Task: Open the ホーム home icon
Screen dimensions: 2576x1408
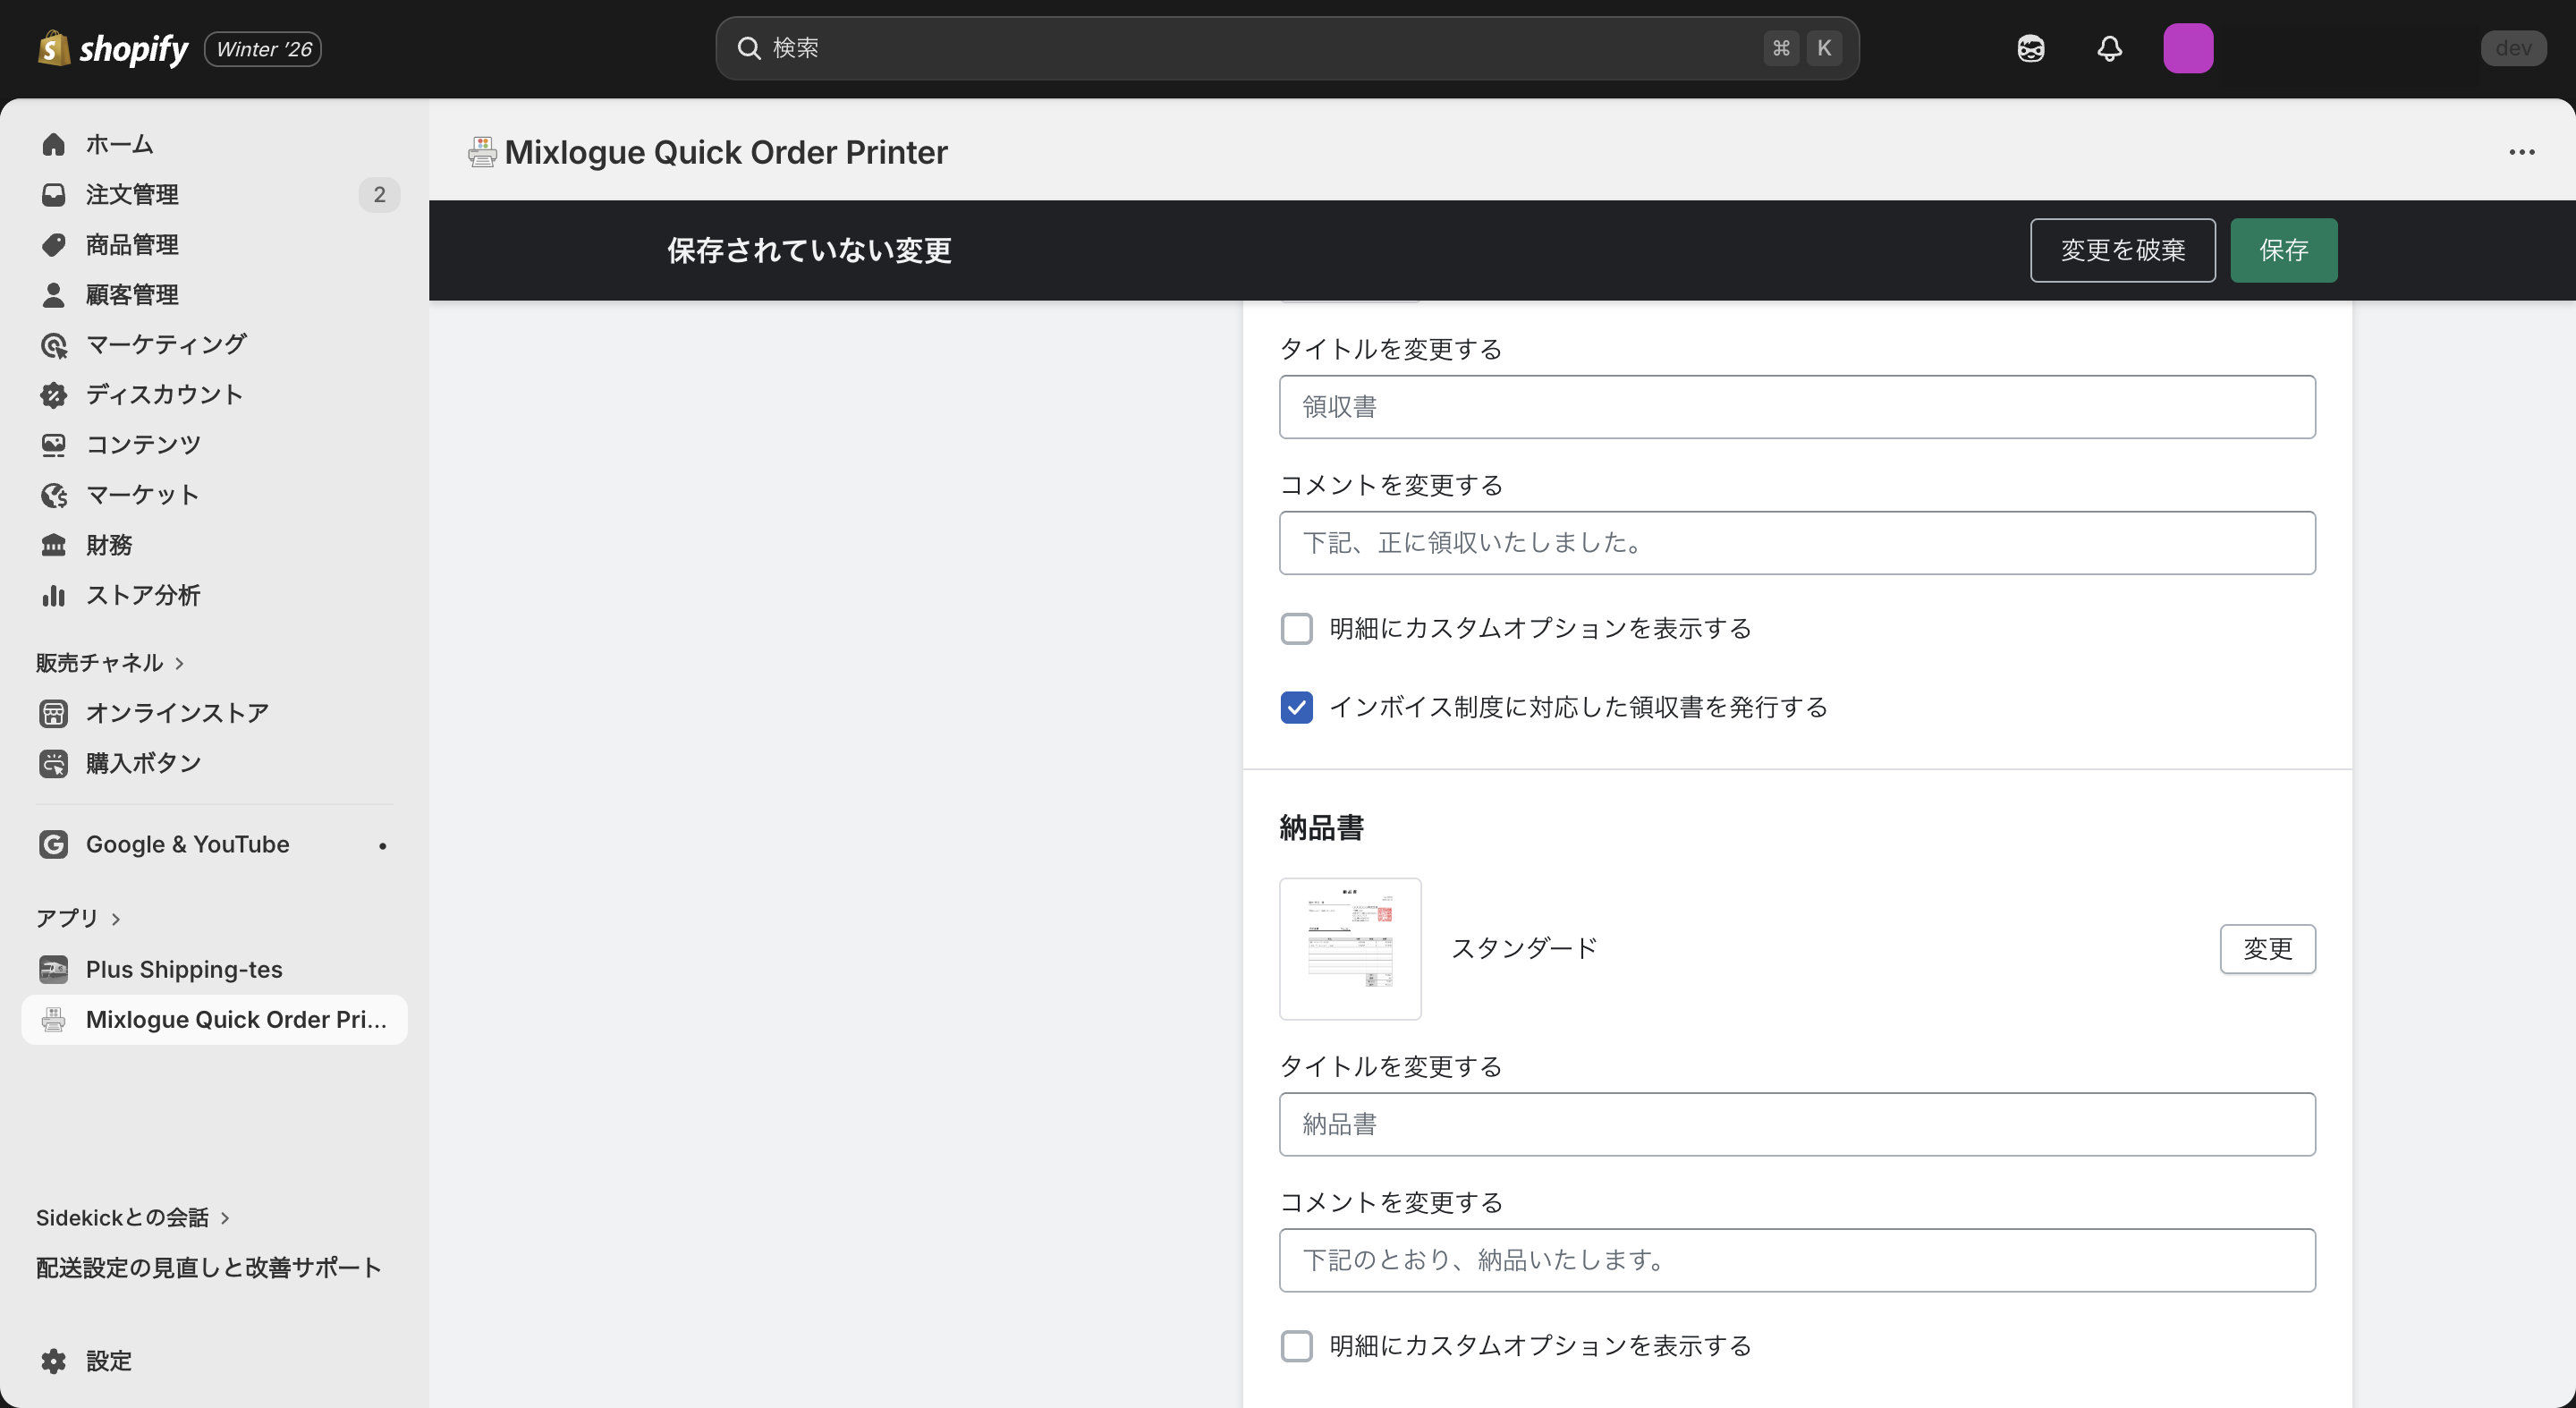Action: click(x=53, y=144)
